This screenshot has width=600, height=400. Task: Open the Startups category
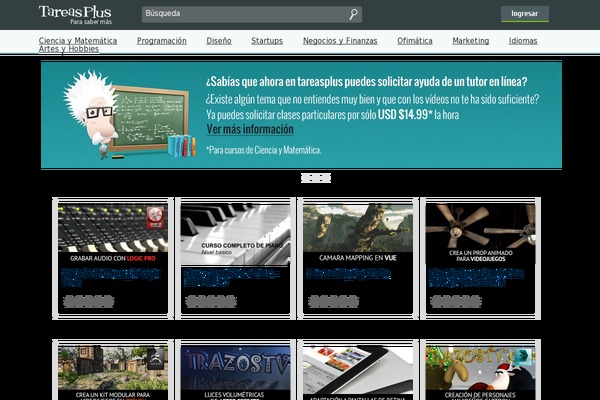[x=267, y=41]
